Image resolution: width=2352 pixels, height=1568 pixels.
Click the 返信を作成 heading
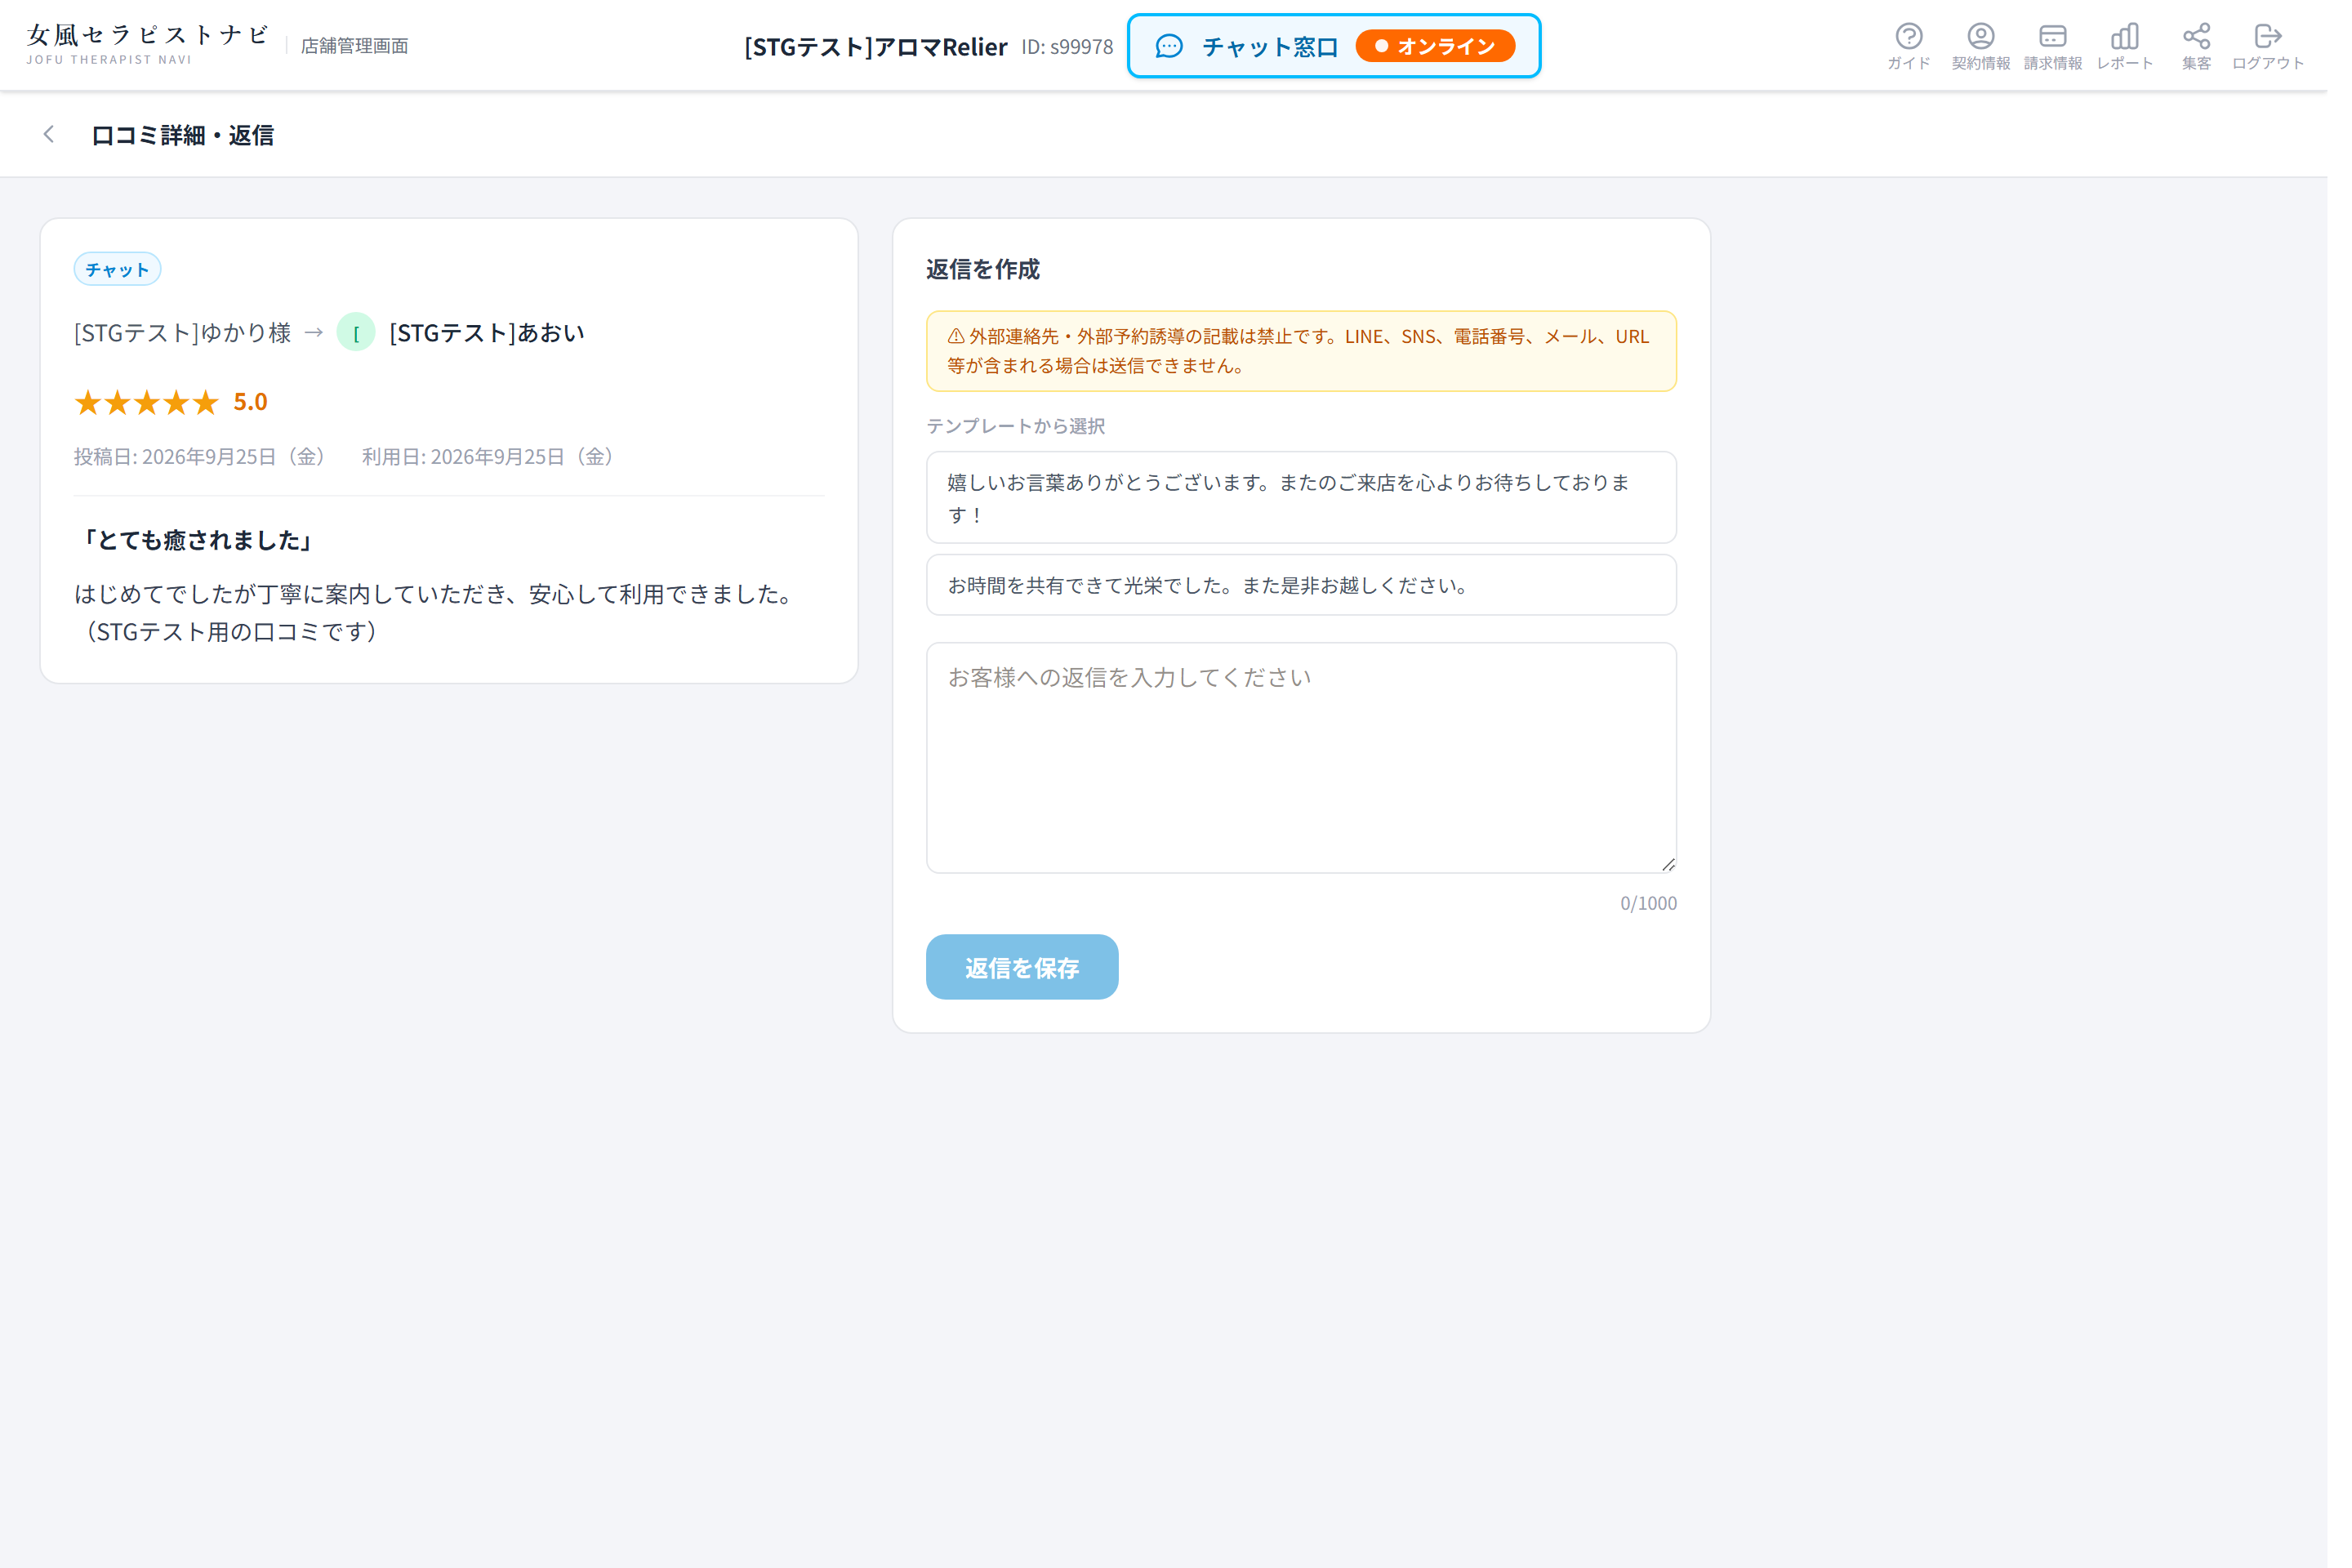993,272
